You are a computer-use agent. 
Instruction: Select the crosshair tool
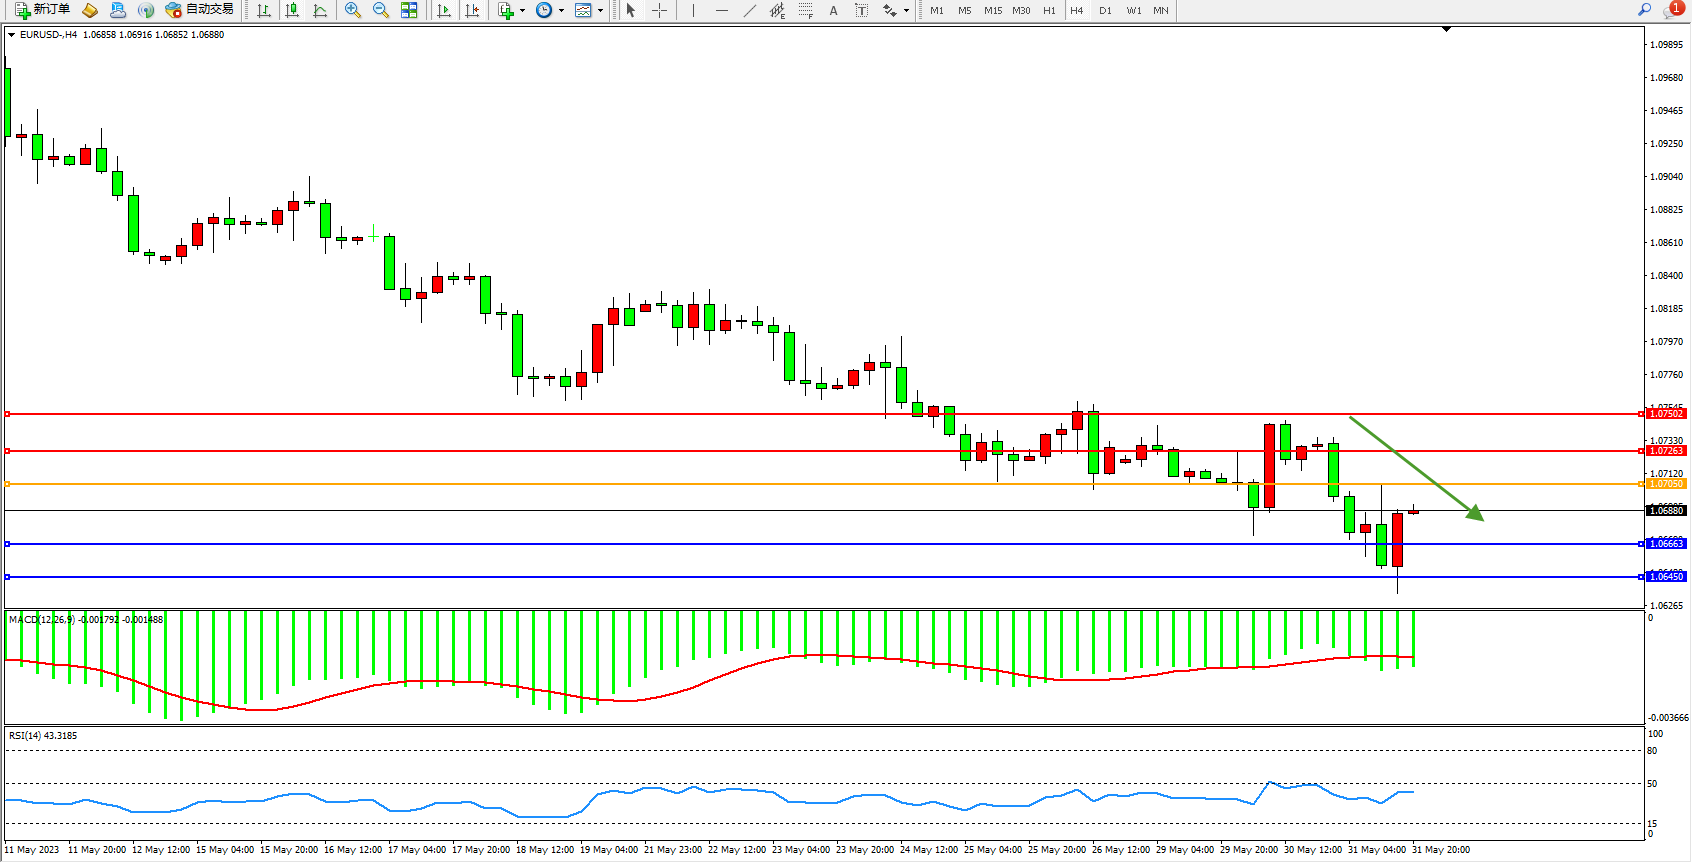(660, 10)
